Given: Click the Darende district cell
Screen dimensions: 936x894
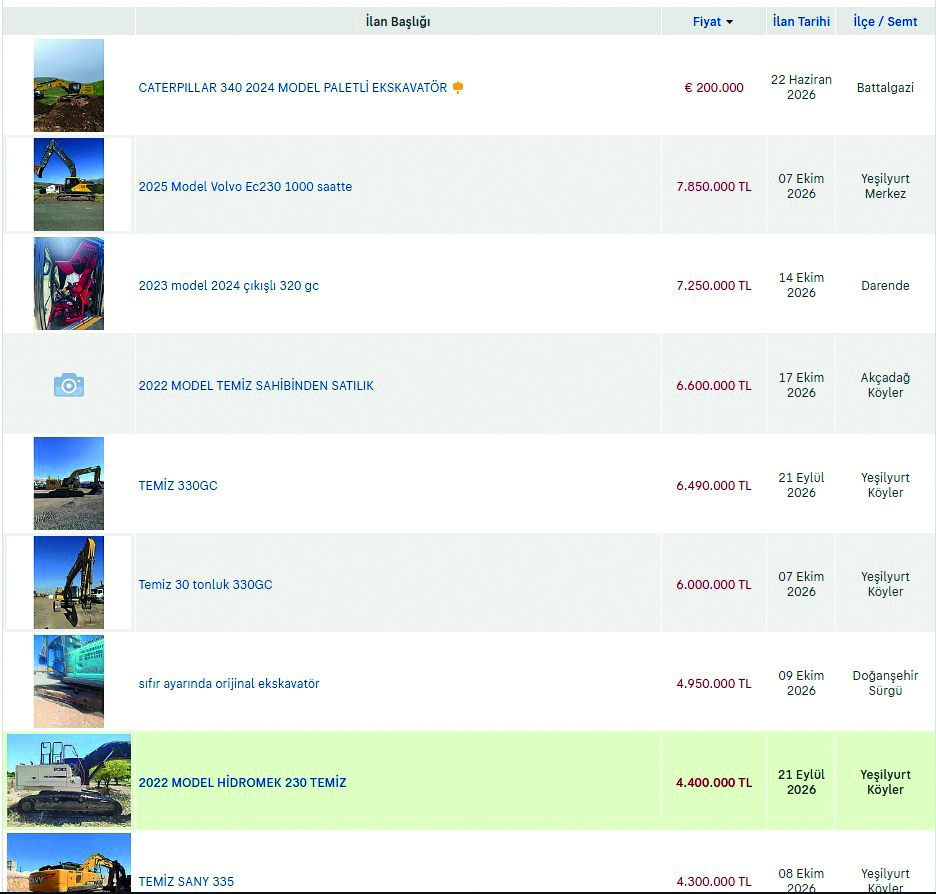Looking at the screenshot, I should (885, 286).
